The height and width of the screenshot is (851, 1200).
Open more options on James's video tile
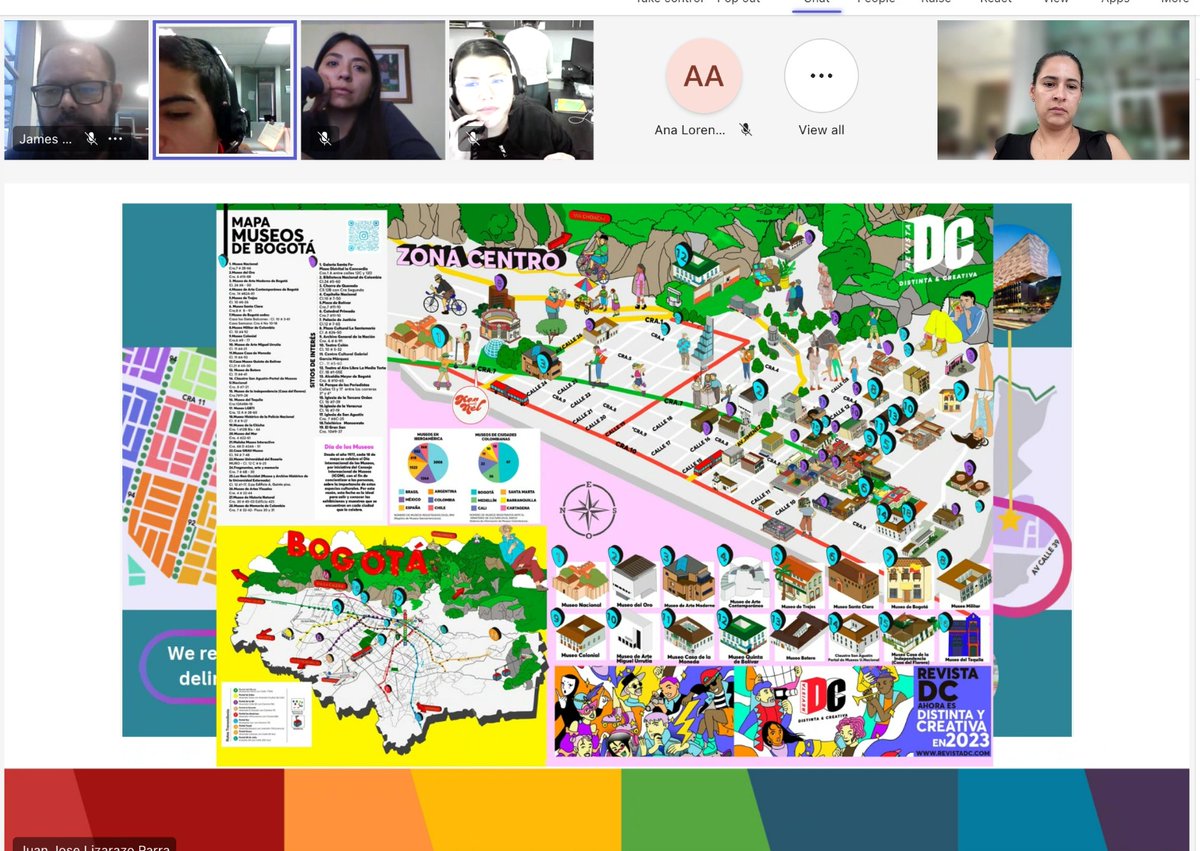tap(115, 139)
